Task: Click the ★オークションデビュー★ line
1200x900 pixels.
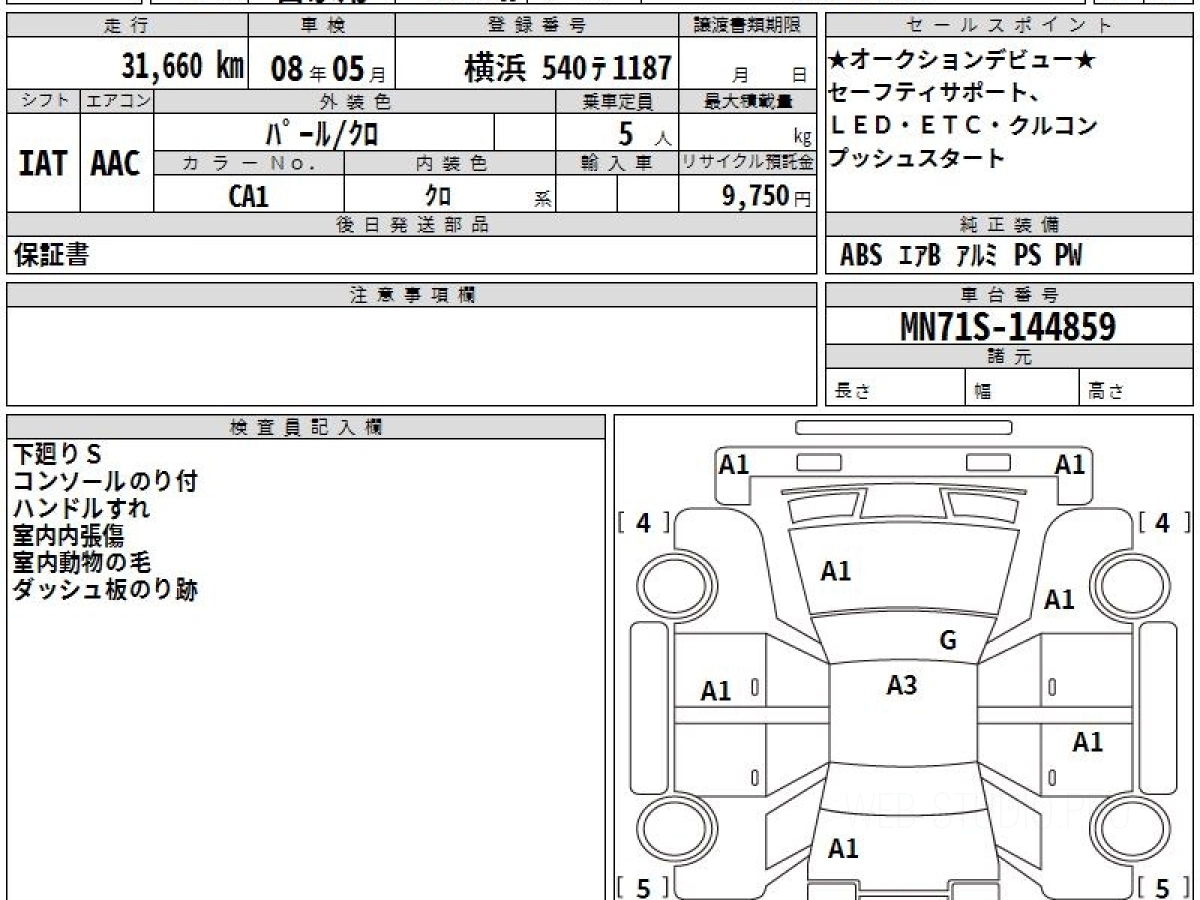Action: tap(962, 61)
